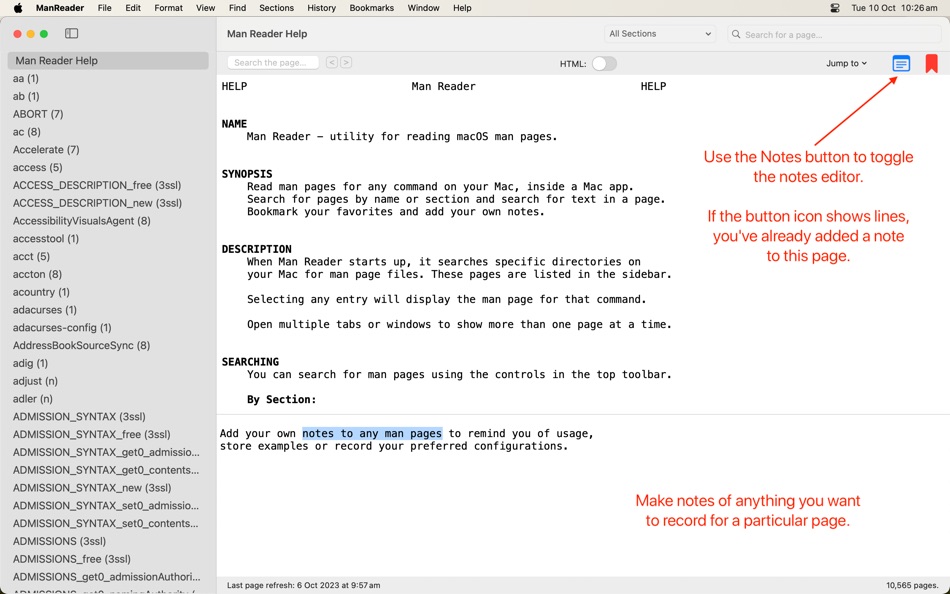Open the Sections menu
Viewport: 950px width, 594px height.
(x=276, y=8)
